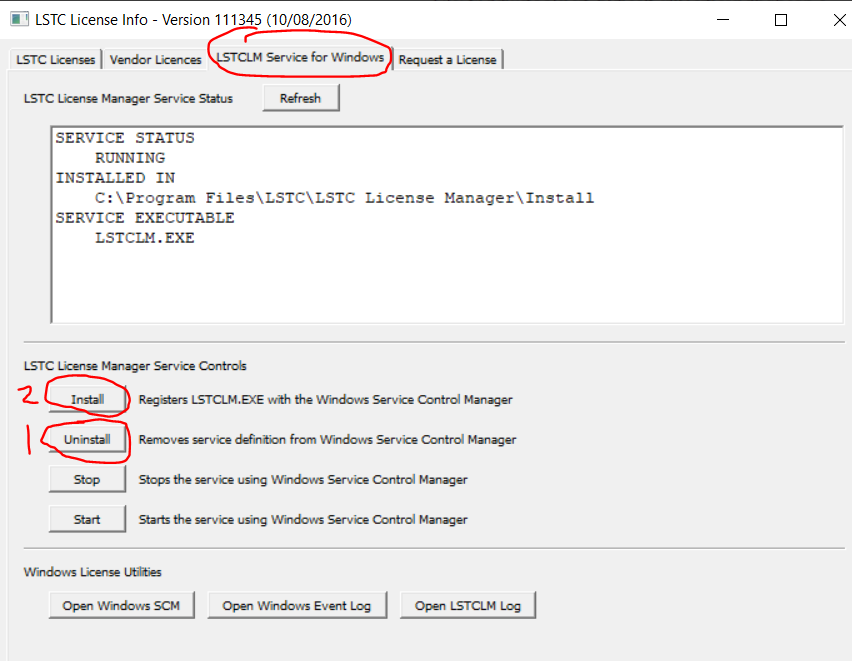The width and height of the screenshot is (852, 661).
Task: Click the SERVICE EXECUTABLE line
Action: (x=145, y=218)
